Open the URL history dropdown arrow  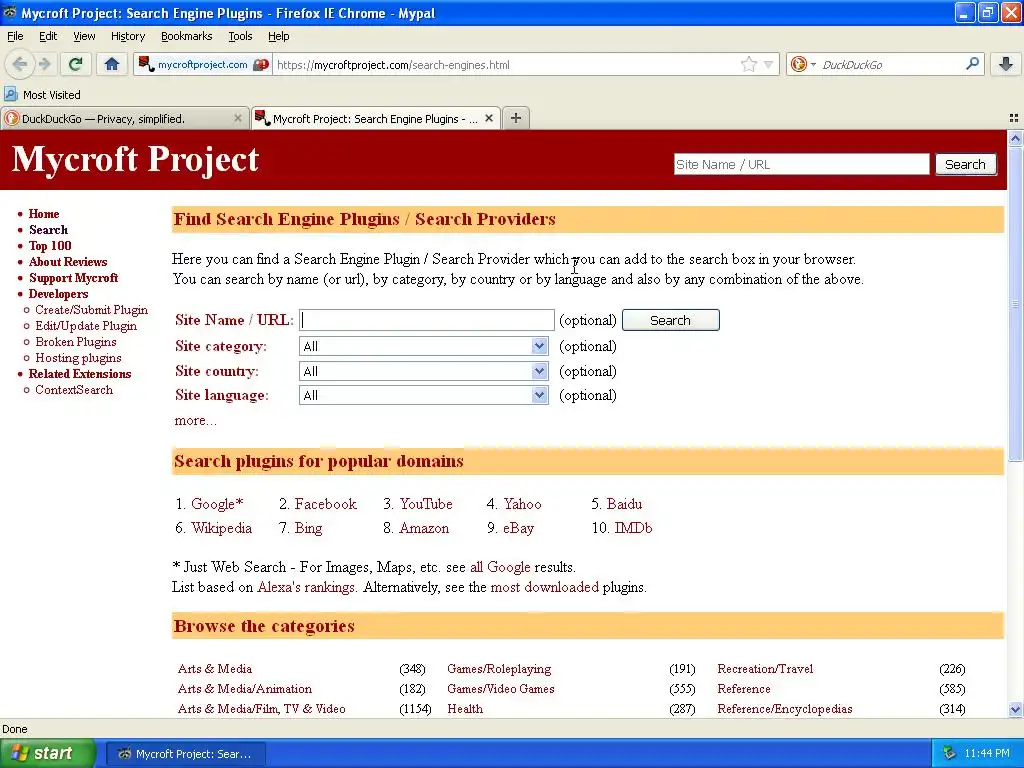769,65
